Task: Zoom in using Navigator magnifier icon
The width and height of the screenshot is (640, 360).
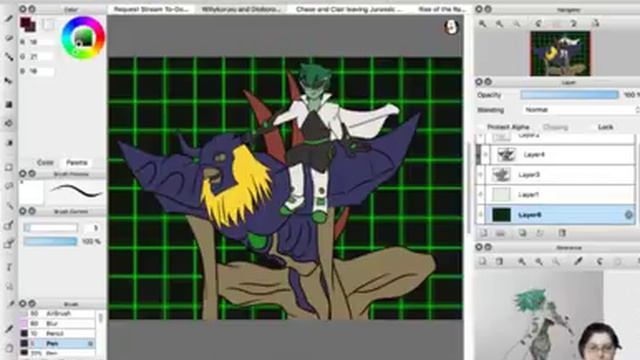Action: [482, 24]
